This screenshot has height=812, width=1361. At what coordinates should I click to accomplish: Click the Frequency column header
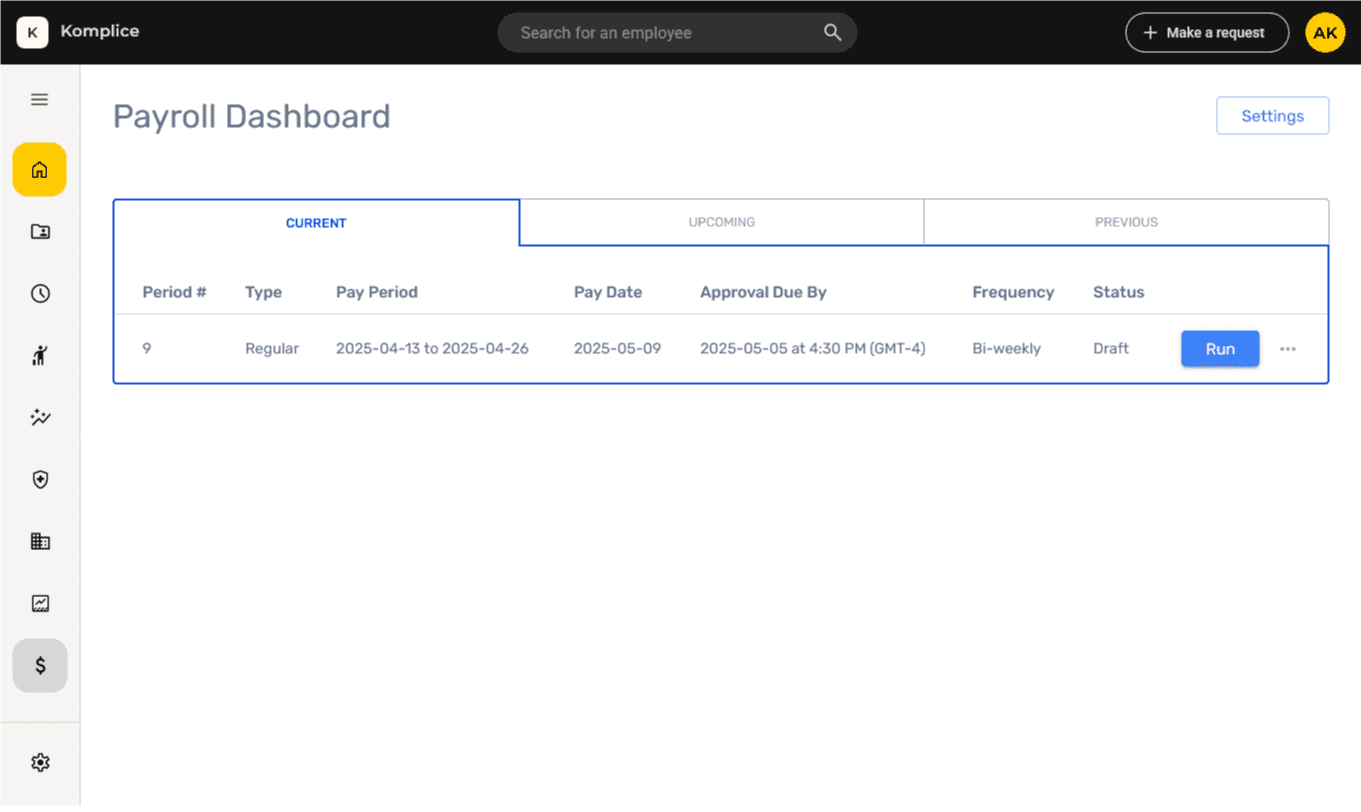click(1013, 292)
